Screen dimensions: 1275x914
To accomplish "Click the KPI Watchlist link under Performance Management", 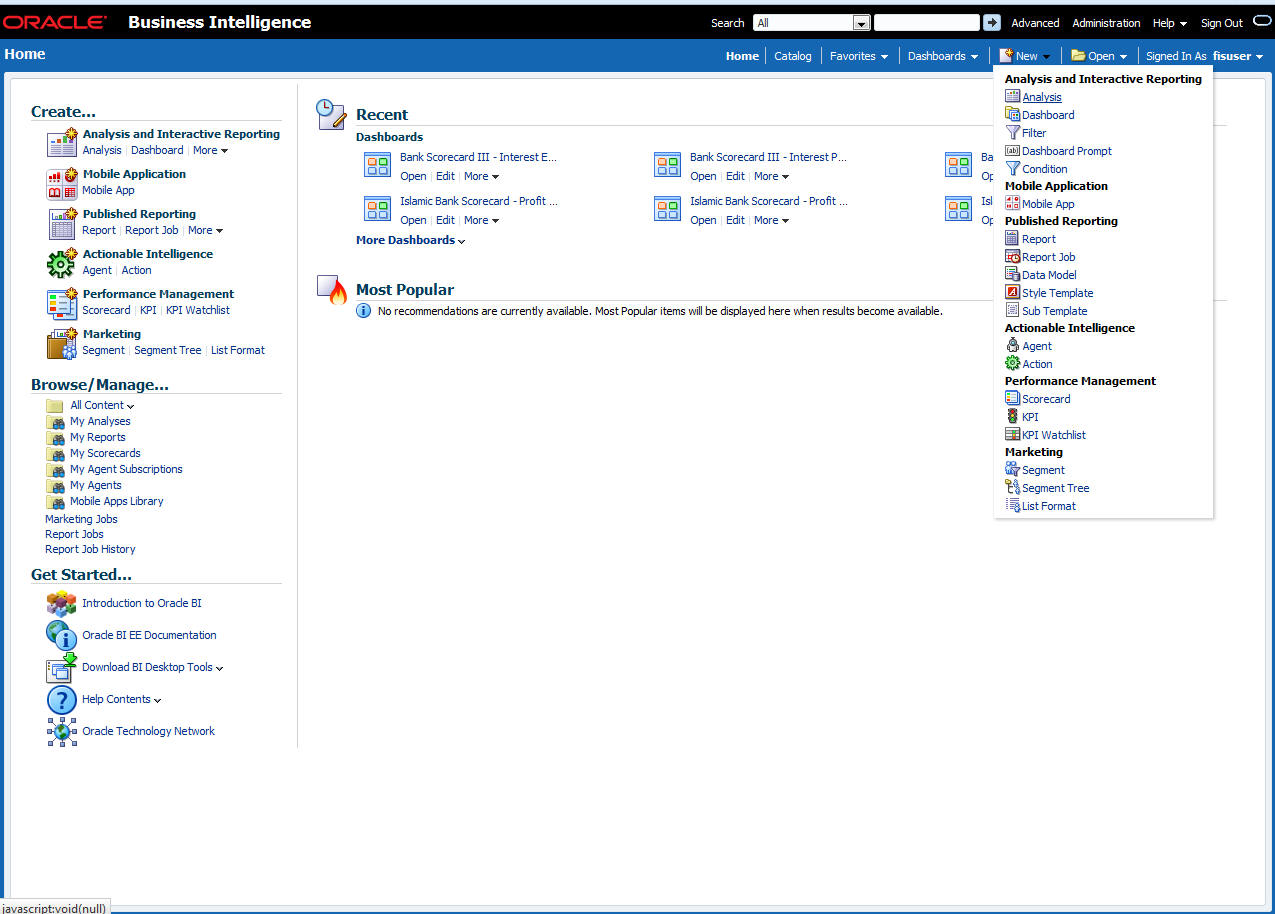I will [x=198, y=310].
